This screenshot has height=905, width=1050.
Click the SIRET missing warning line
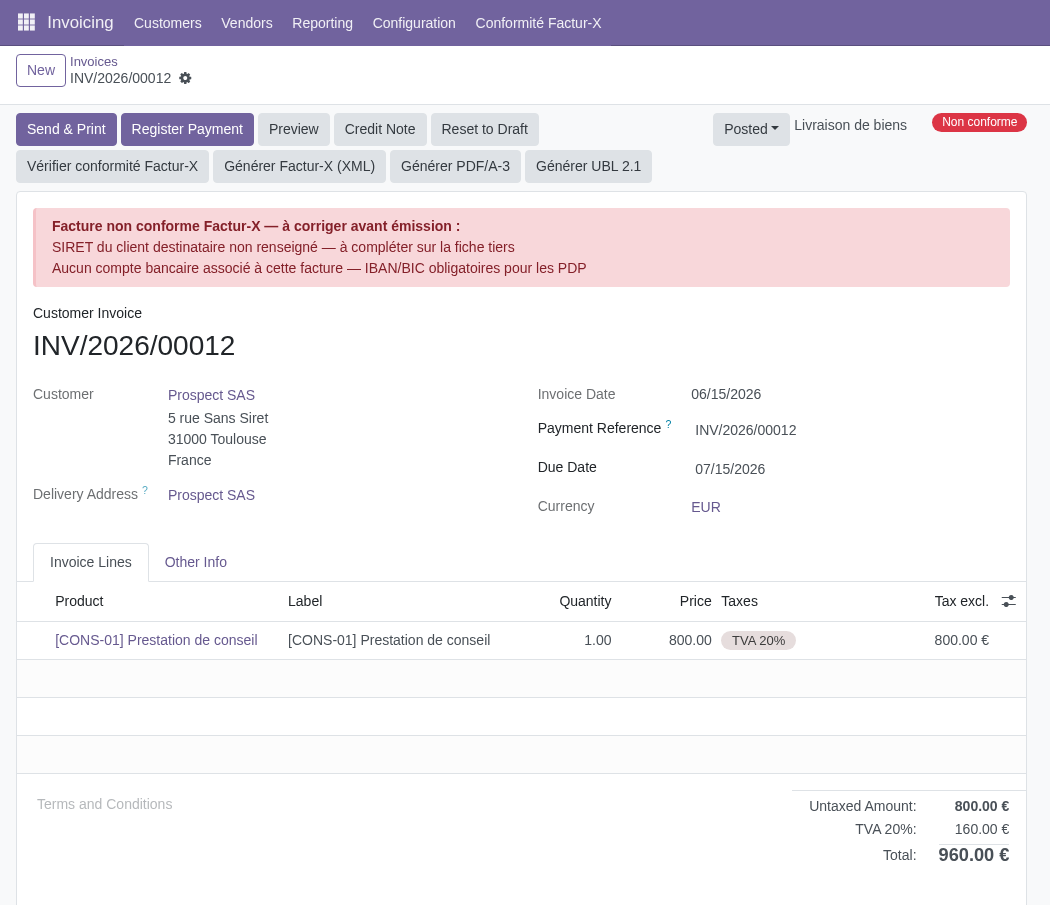[283, 247]
